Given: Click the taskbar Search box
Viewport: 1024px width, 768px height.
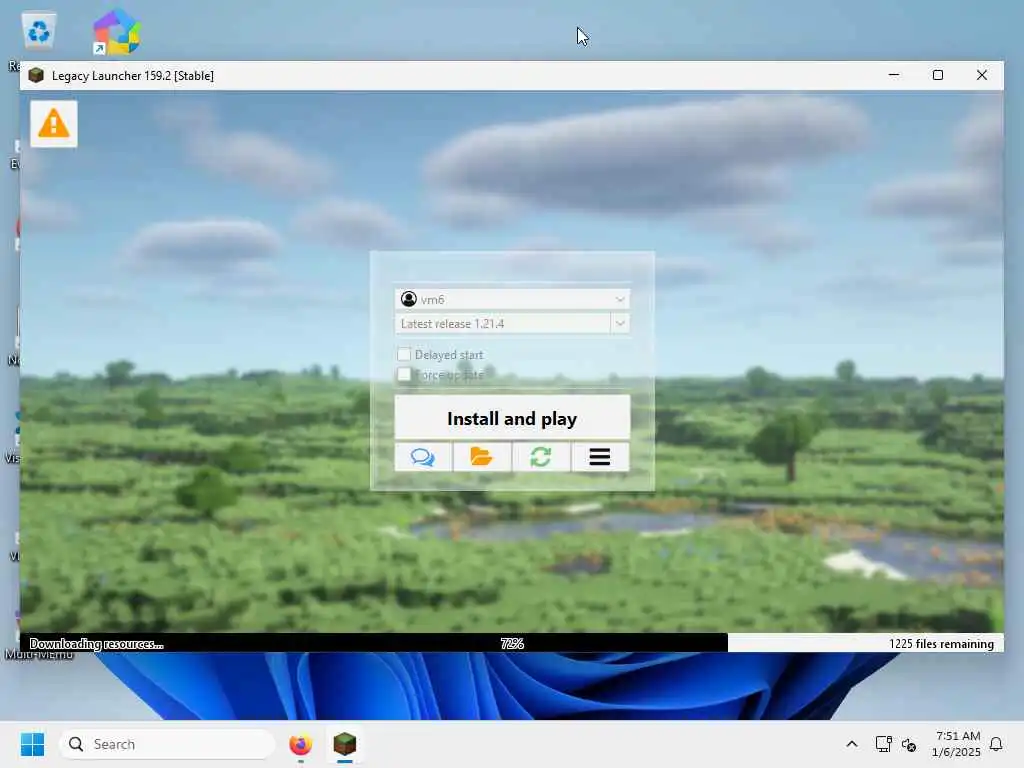Looking at the screenshot, I should click(x=167, y=744).
